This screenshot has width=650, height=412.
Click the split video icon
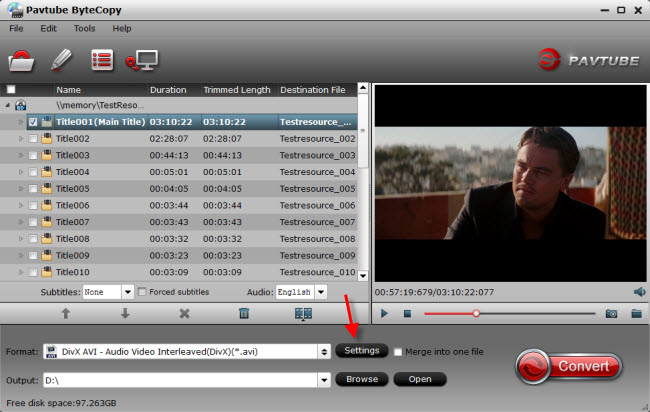(x=303, y=314)
